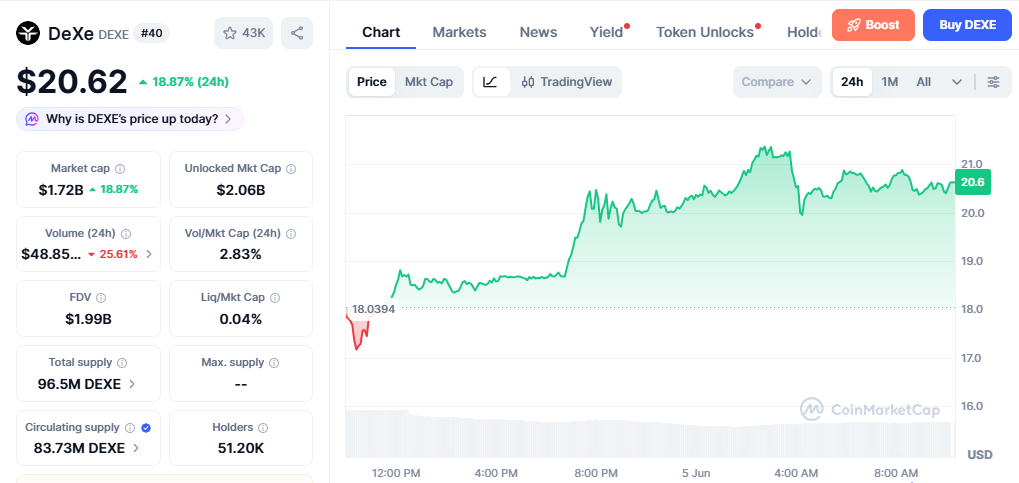
Task: Show info for Max. supply
Action: (274, 363)
